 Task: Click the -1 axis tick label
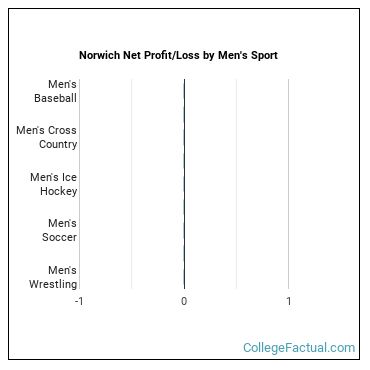click(79, 301)
